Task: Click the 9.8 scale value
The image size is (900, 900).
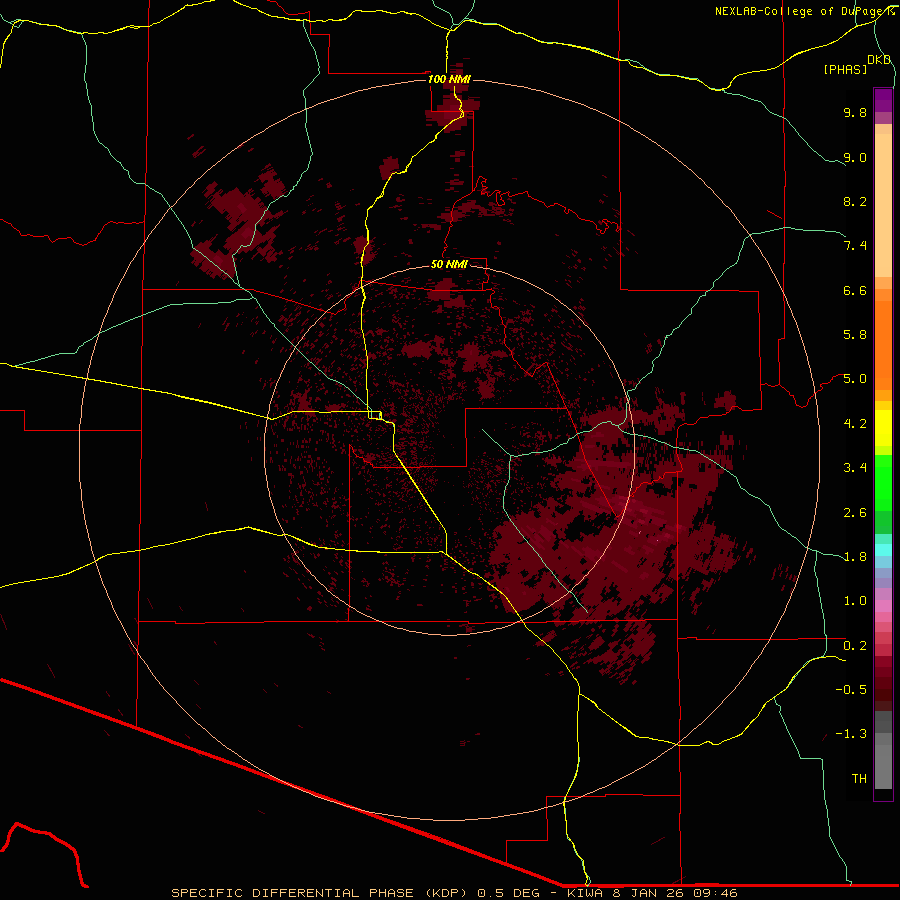Action: 855,112
